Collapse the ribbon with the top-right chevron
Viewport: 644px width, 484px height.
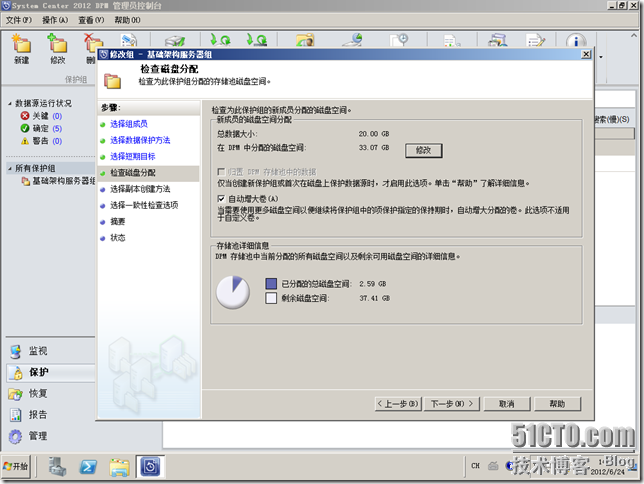click(x=634, y=36)
